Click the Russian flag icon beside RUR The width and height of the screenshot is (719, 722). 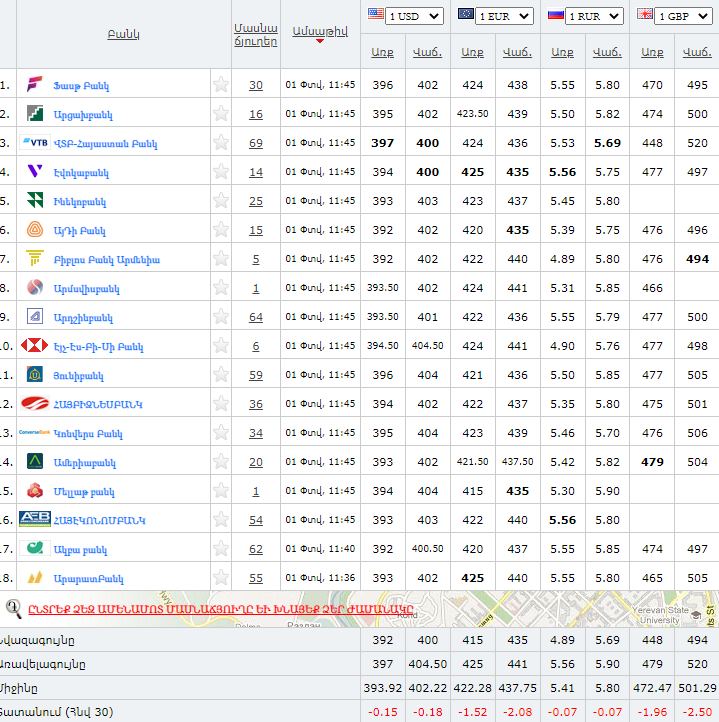555,15
